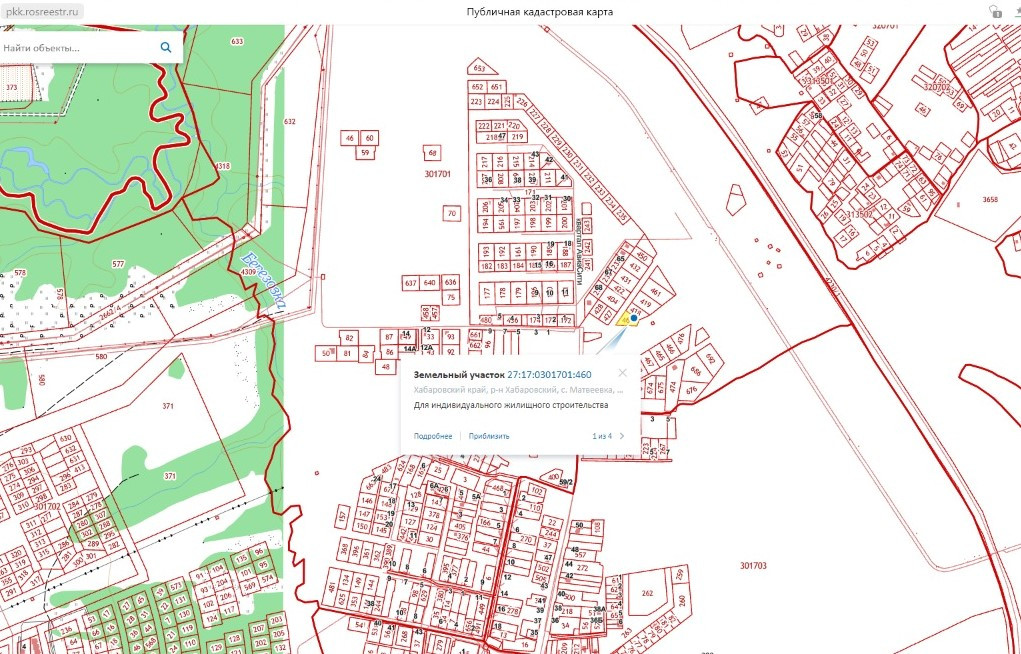Go to next result arrow beside '1 из 4'
The width and height of the screenshot is (1021, 654).
(x=622, y=436)
